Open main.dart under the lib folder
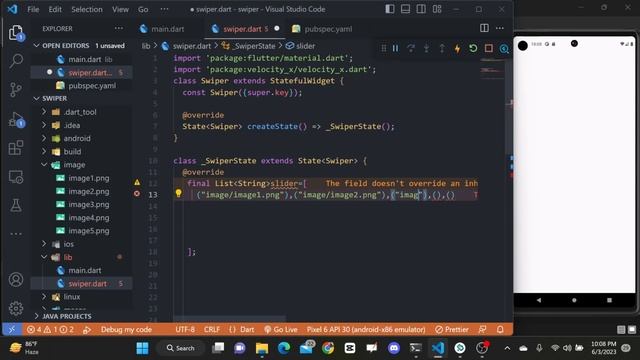Viewport: 640px width, 360px height. click(x=84, y=270)
